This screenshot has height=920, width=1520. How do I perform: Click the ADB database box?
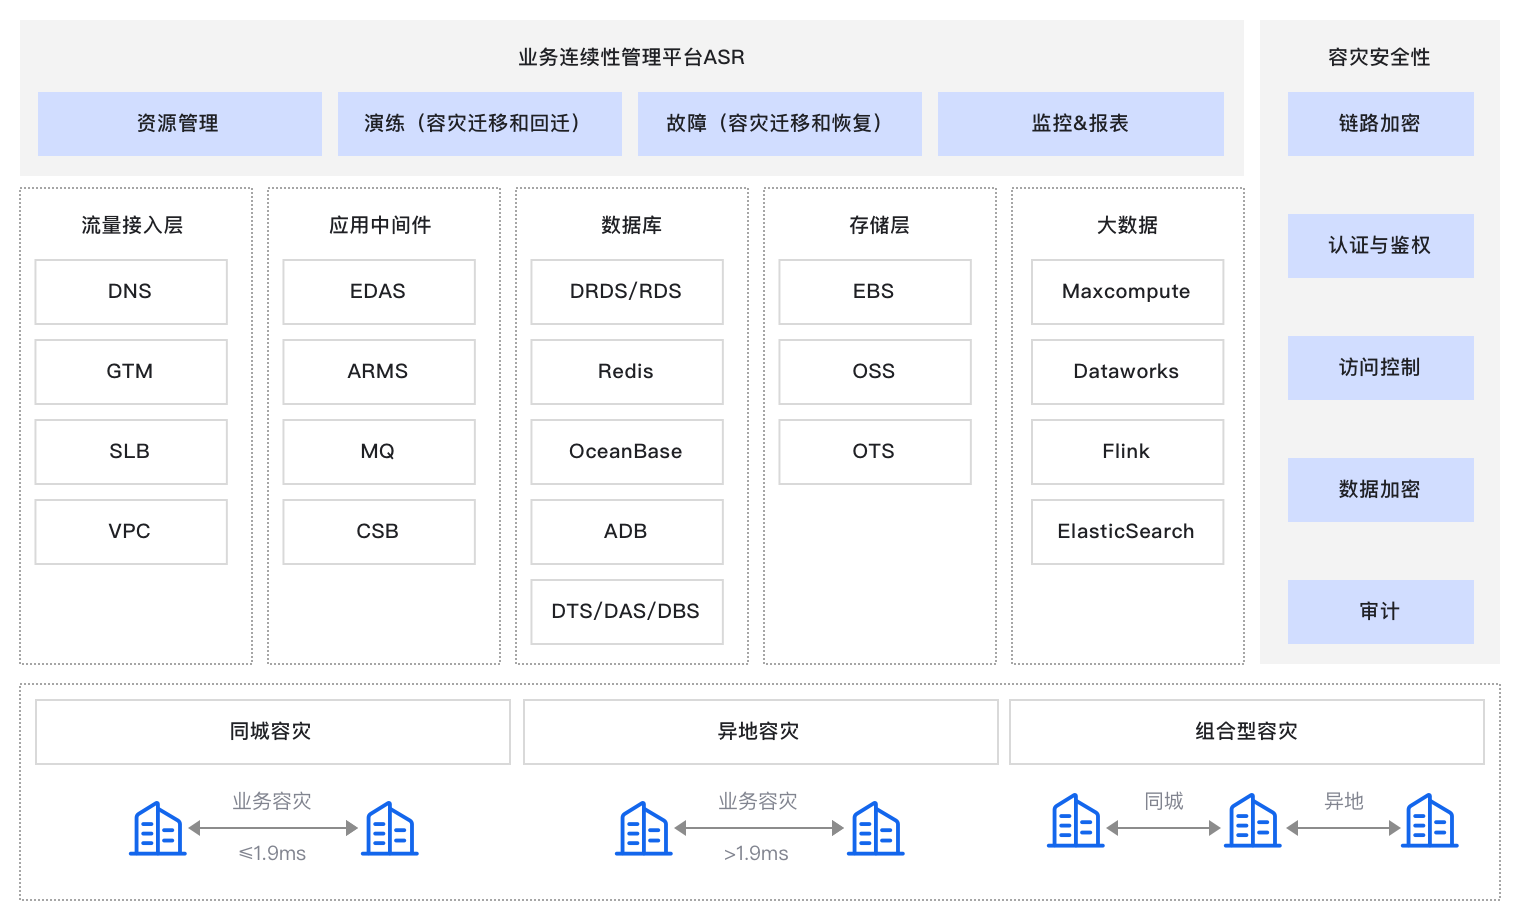(x=627, y=532)
